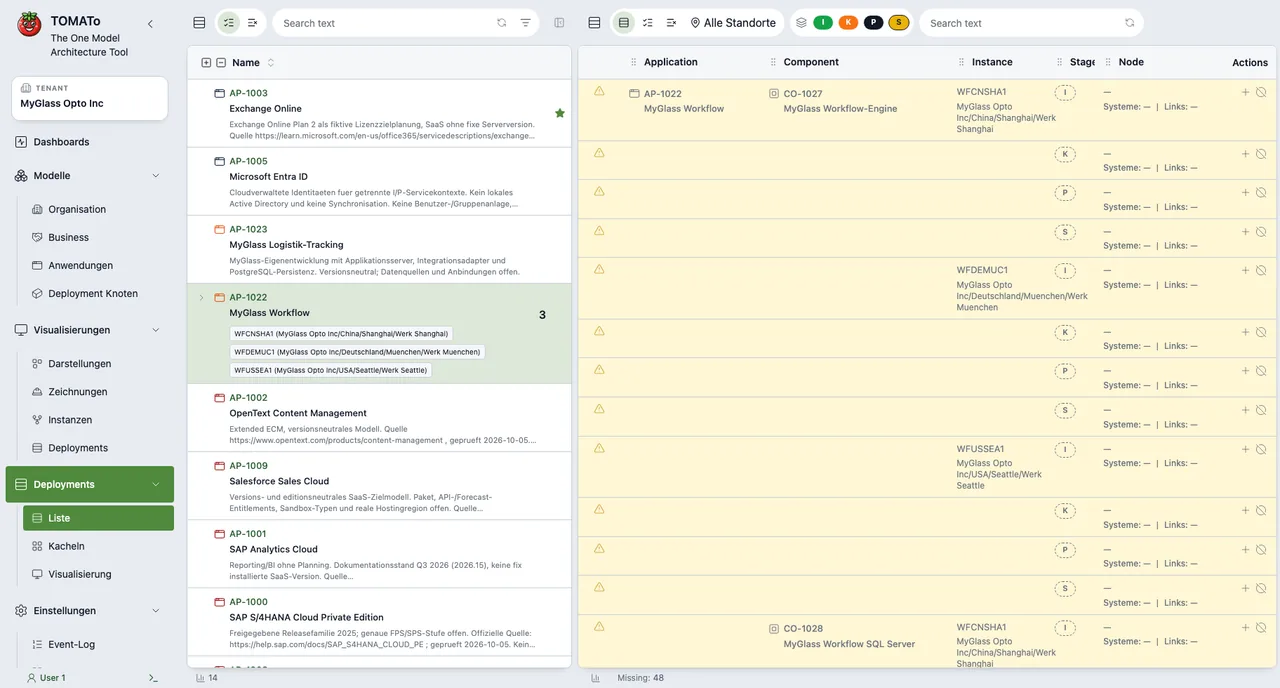Collapse the Modelle section
This screenshot has height=688, width=1280.
click(x=155, y=176)
